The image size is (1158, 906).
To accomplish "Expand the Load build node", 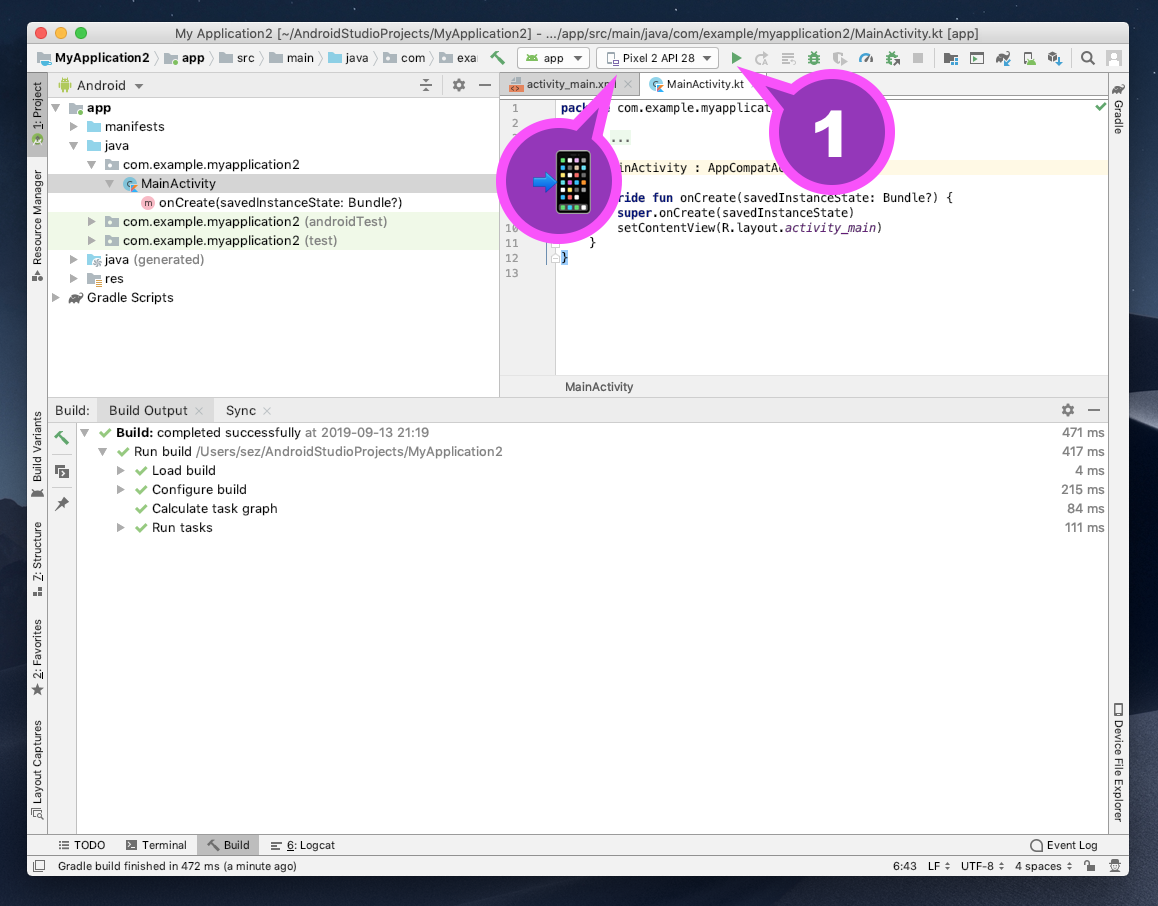I will point(120,470).
